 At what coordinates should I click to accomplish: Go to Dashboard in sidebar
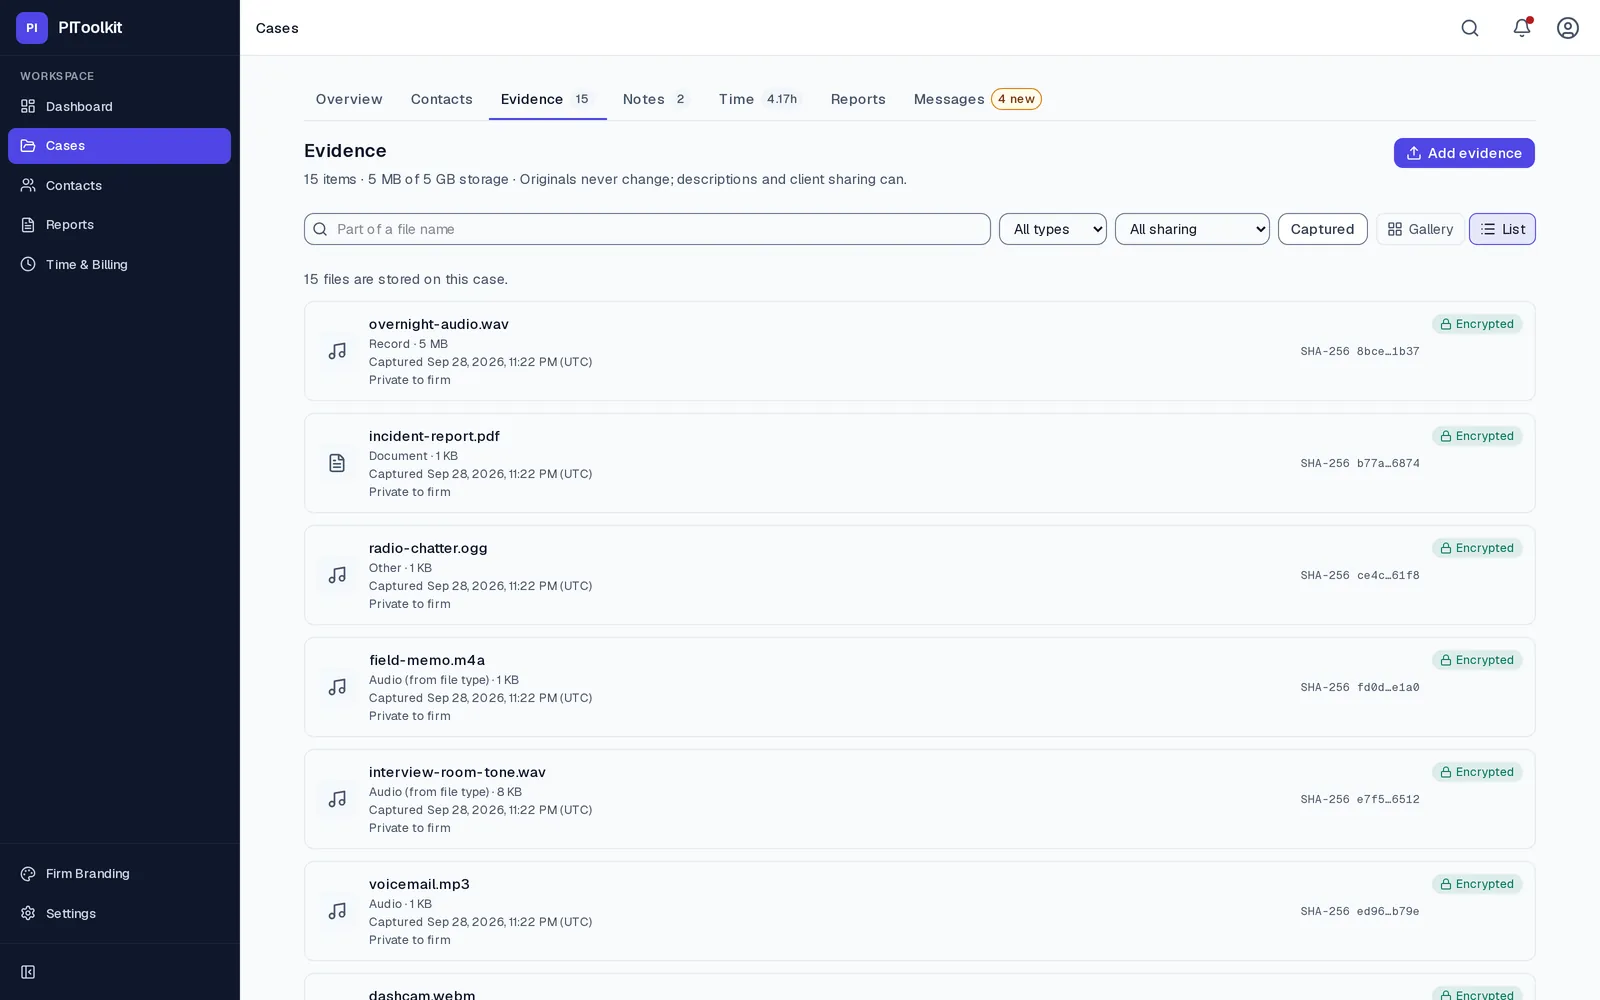(119, 106)
